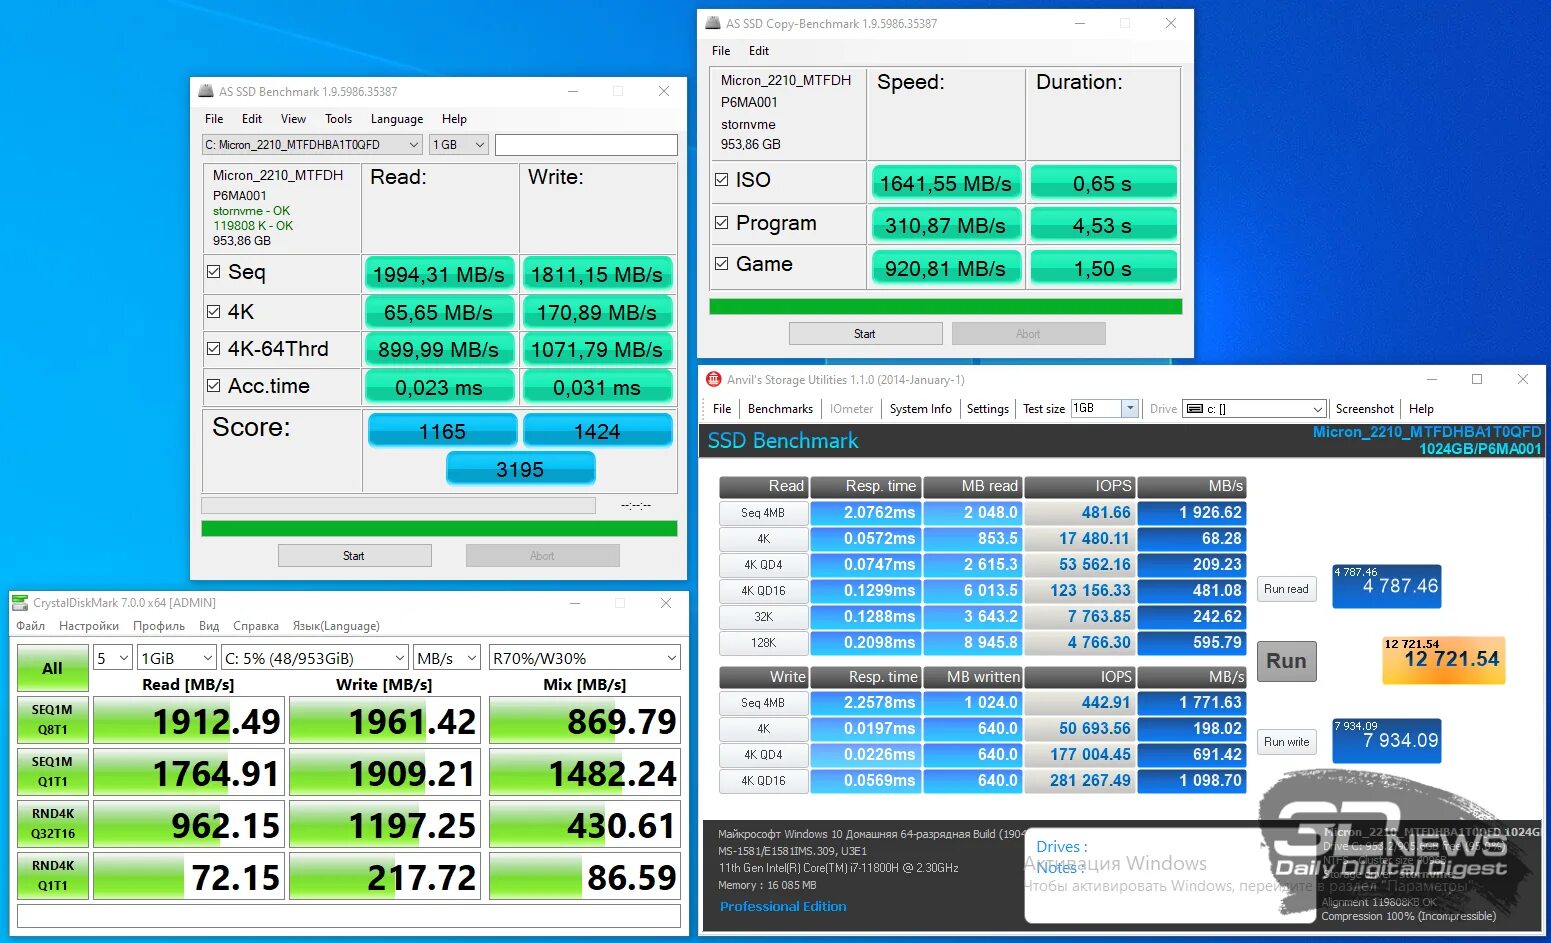Screen dimensions: 1551x943
Task: Close the AS SSD Copy-Benchmark window
Action: click(x=1170, y=23)
